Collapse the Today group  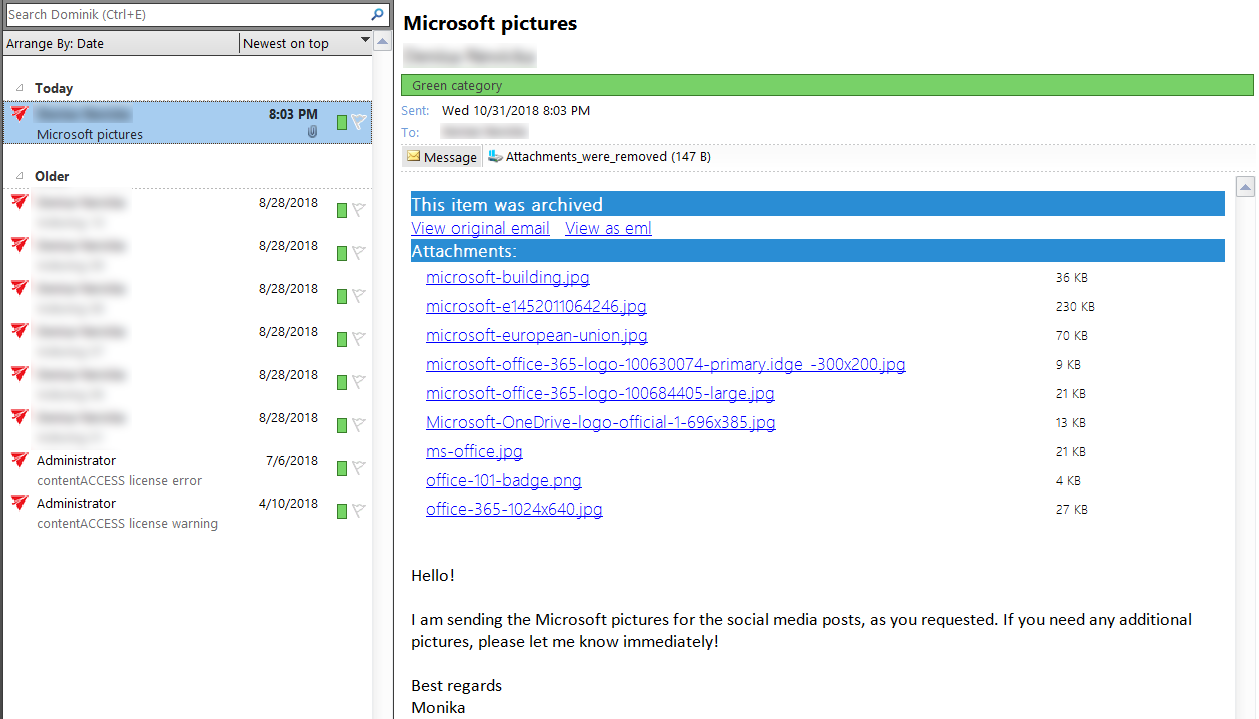[x=20, y=88]
